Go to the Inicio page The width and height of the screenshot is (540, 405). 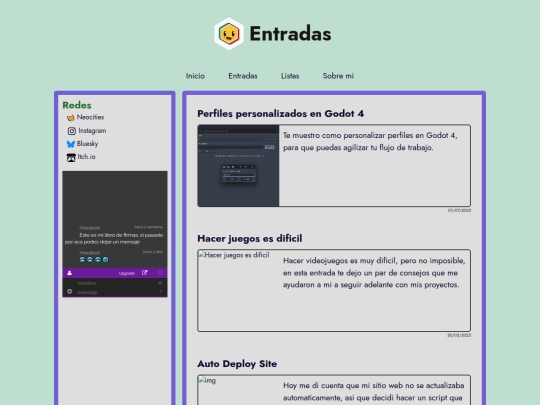pos(195,76)
